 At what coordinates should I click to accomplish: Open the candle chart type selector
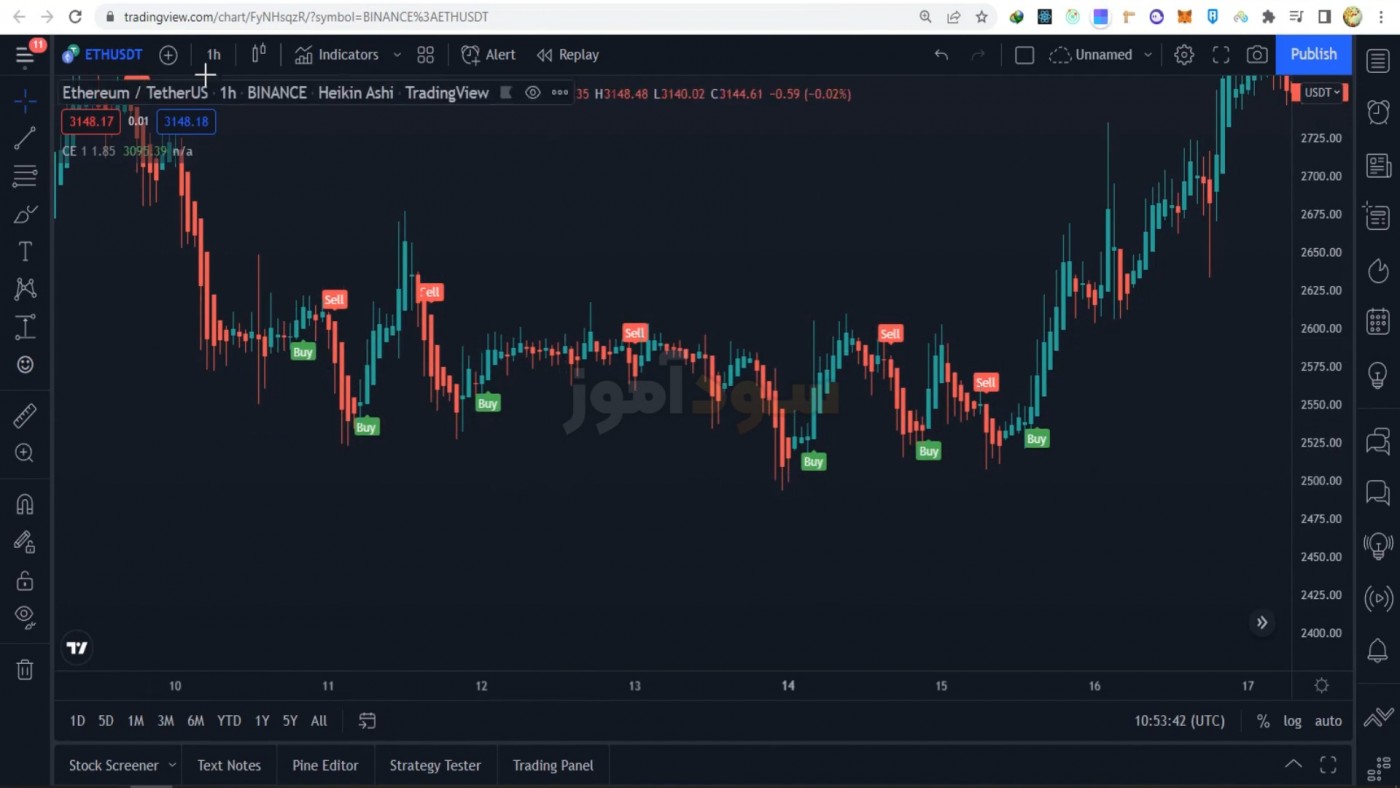tap(258, 54)
